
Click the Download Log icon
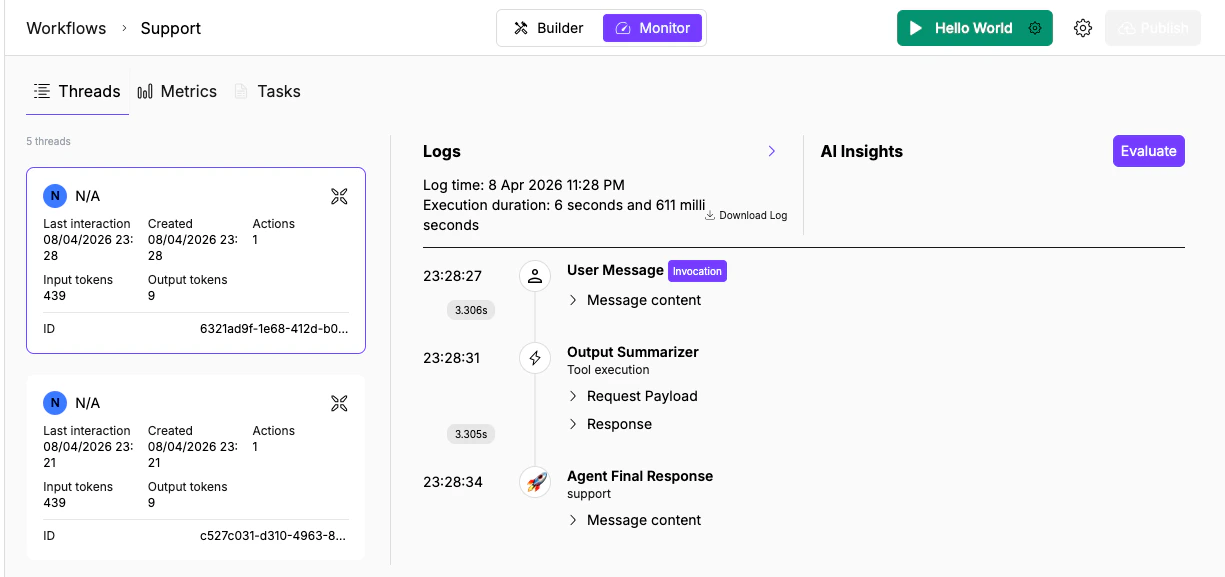click(x=710, y=213)
